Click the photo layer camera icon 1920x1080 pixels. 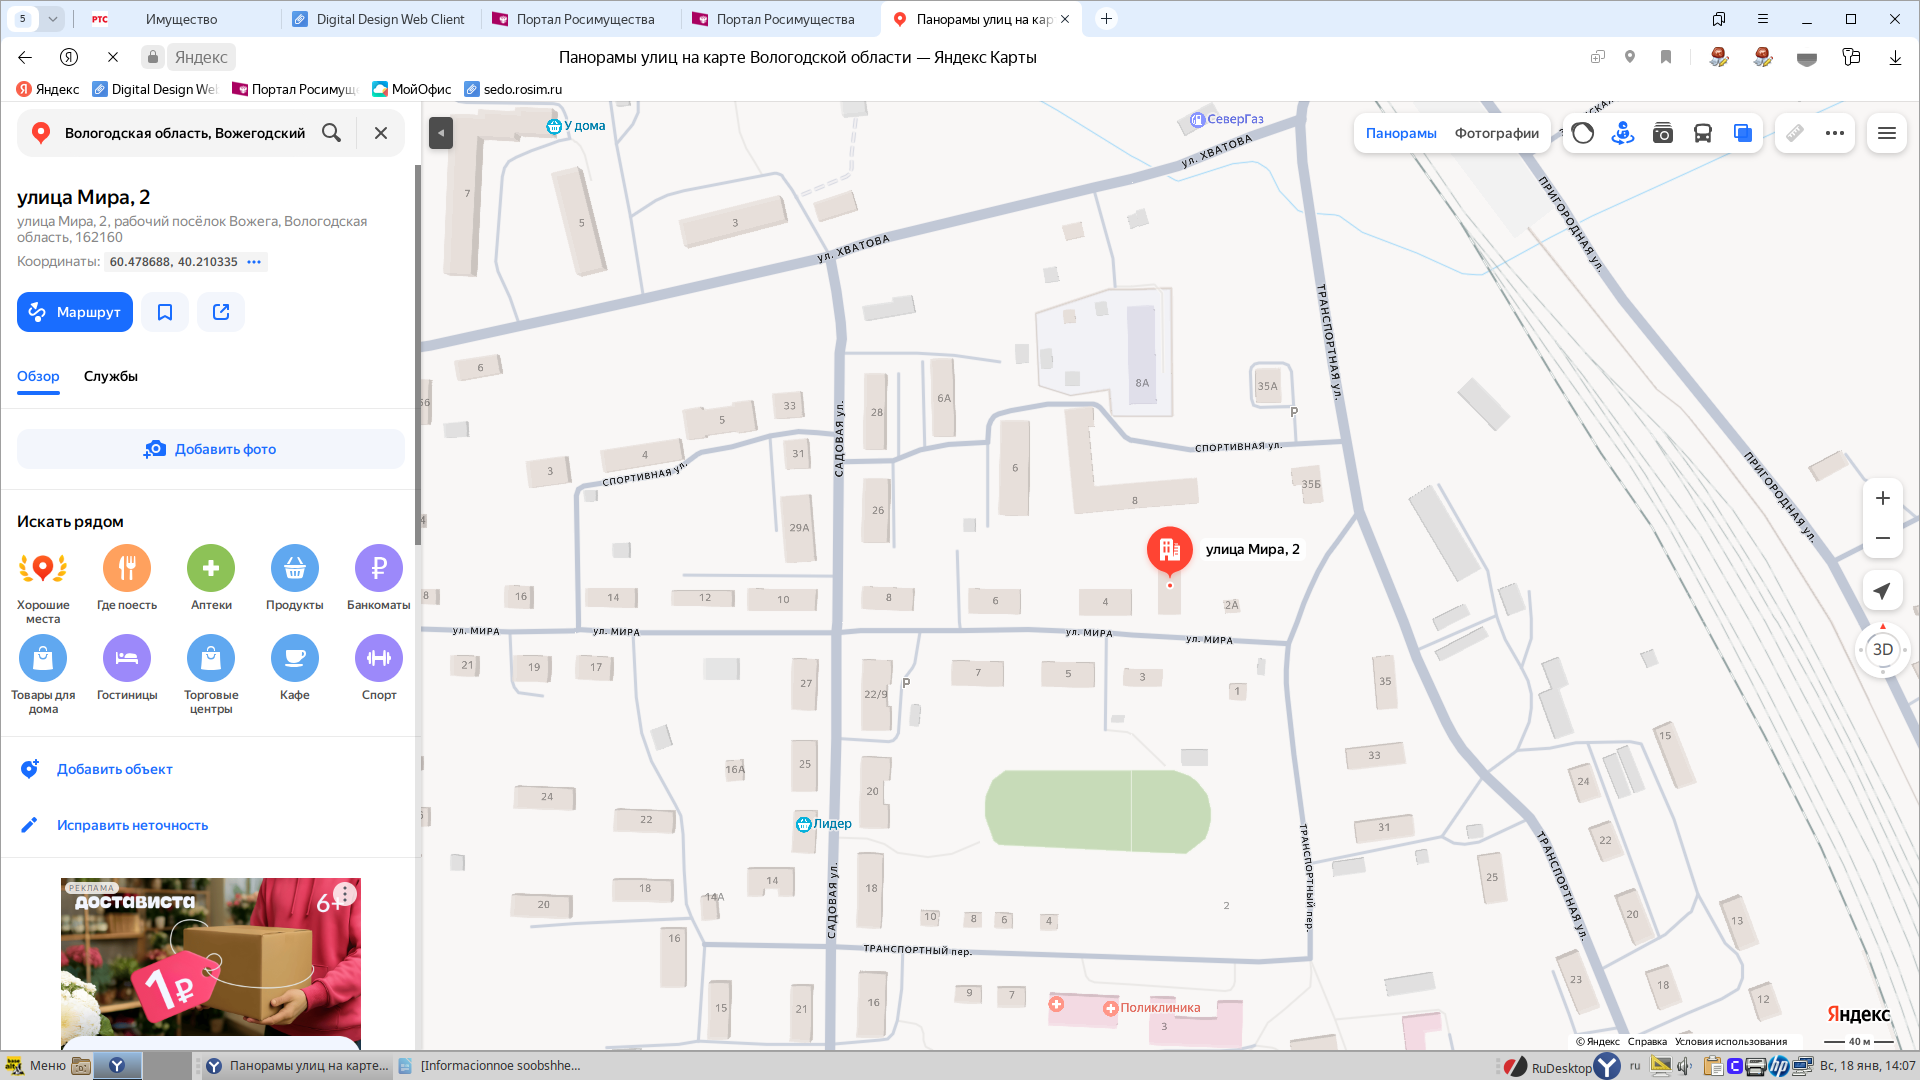(x=1663, y=133)
